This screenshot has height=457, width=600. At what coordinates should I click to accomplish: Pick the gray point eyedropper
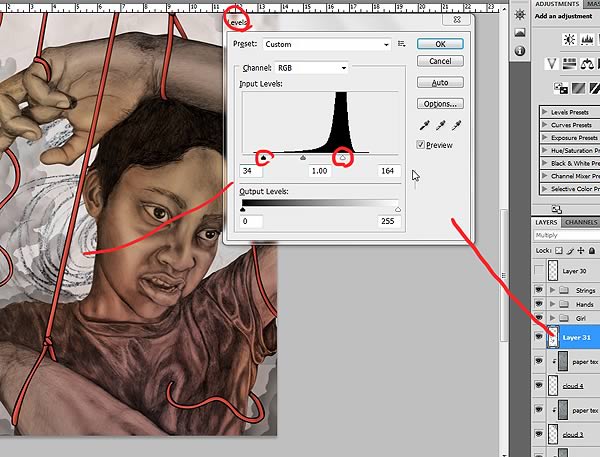(440, 125)
